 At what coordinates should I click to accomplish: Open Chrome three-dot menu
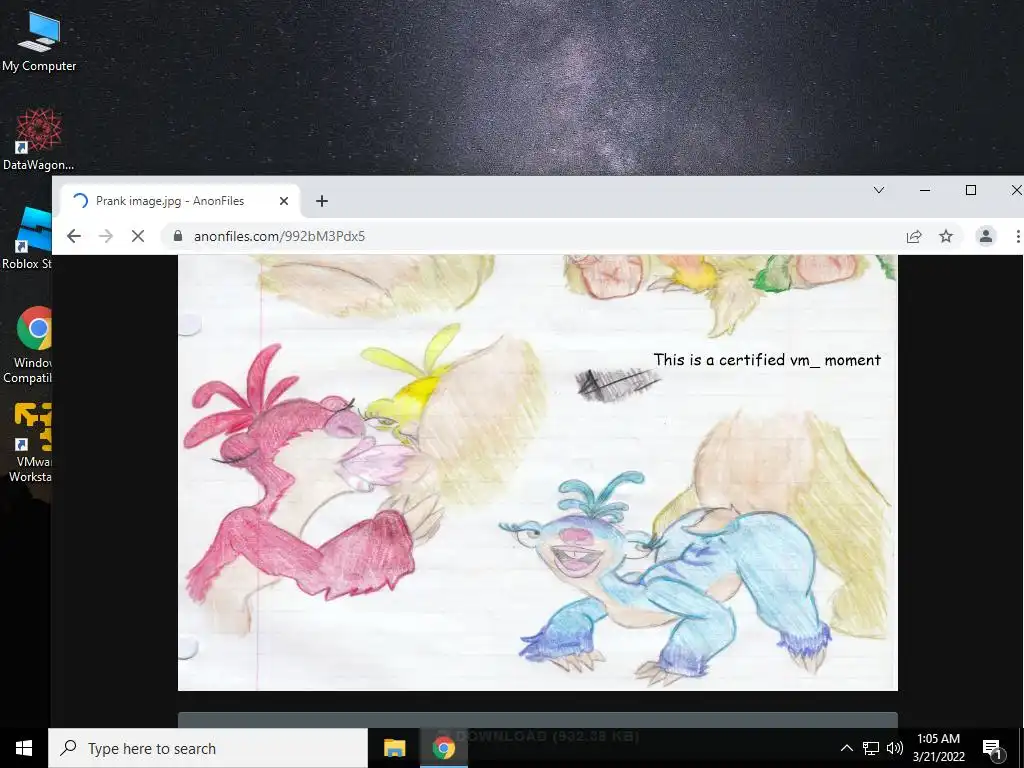click(1017, 236)
